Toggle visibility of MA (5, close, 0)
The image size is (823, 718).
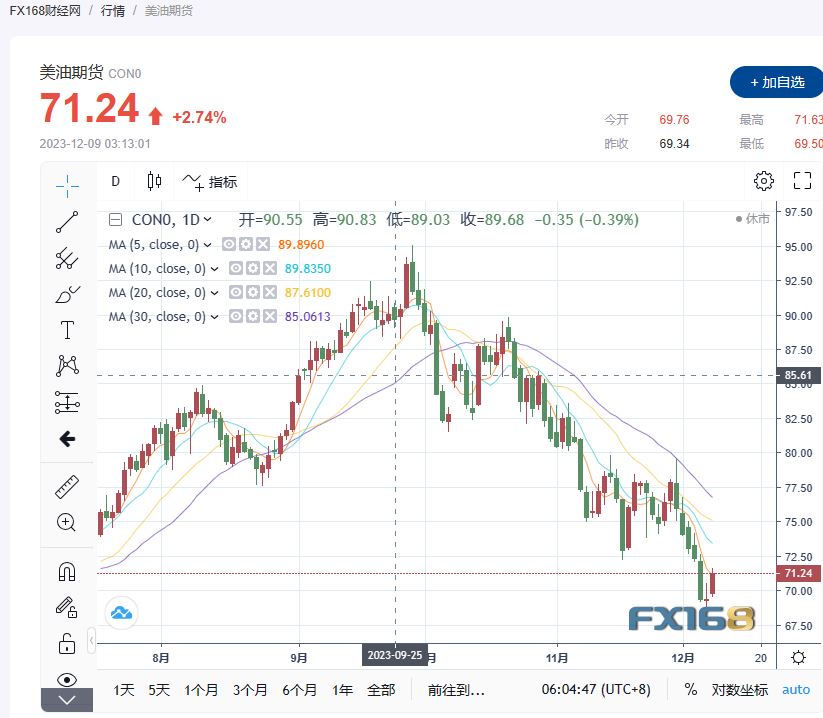click(229, 244)
